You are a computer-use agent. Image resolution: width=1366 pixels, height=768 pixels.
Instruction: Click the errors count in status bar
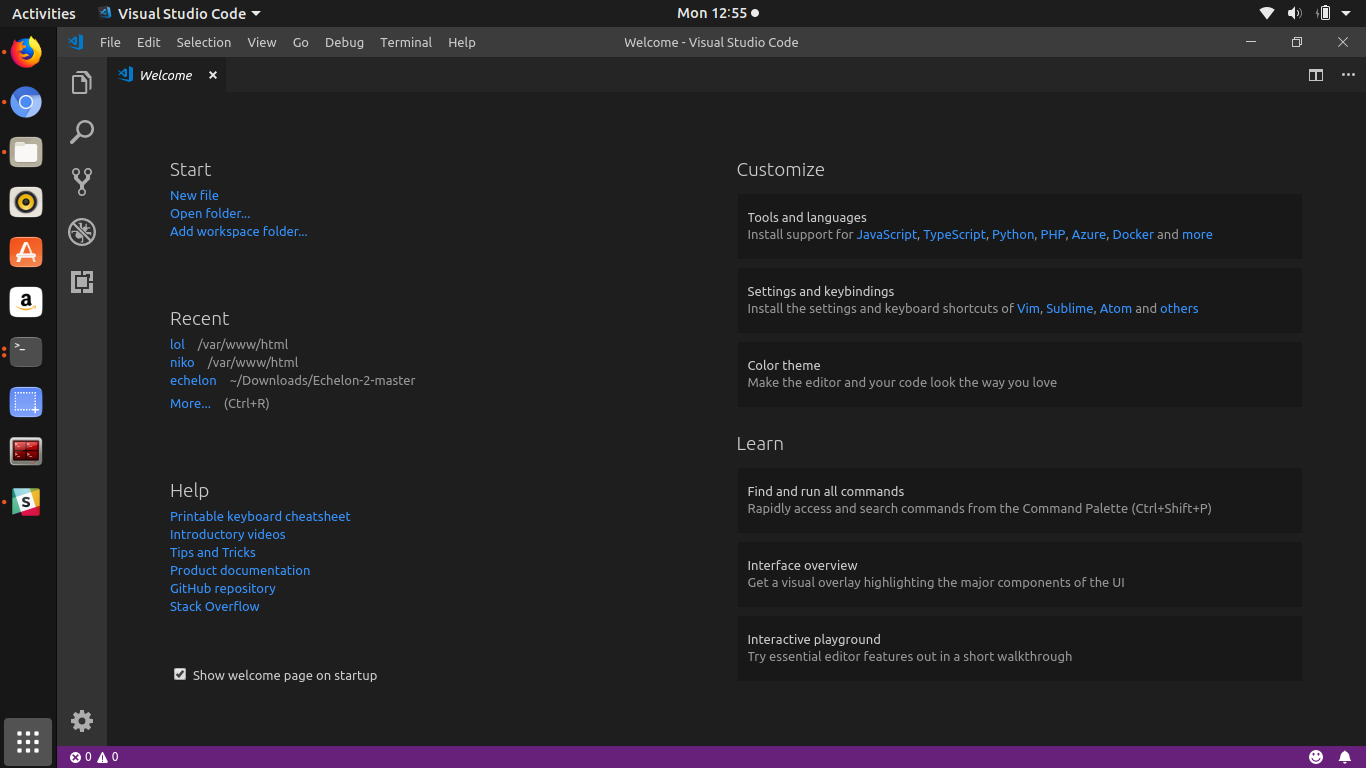(x=81, y=757)
